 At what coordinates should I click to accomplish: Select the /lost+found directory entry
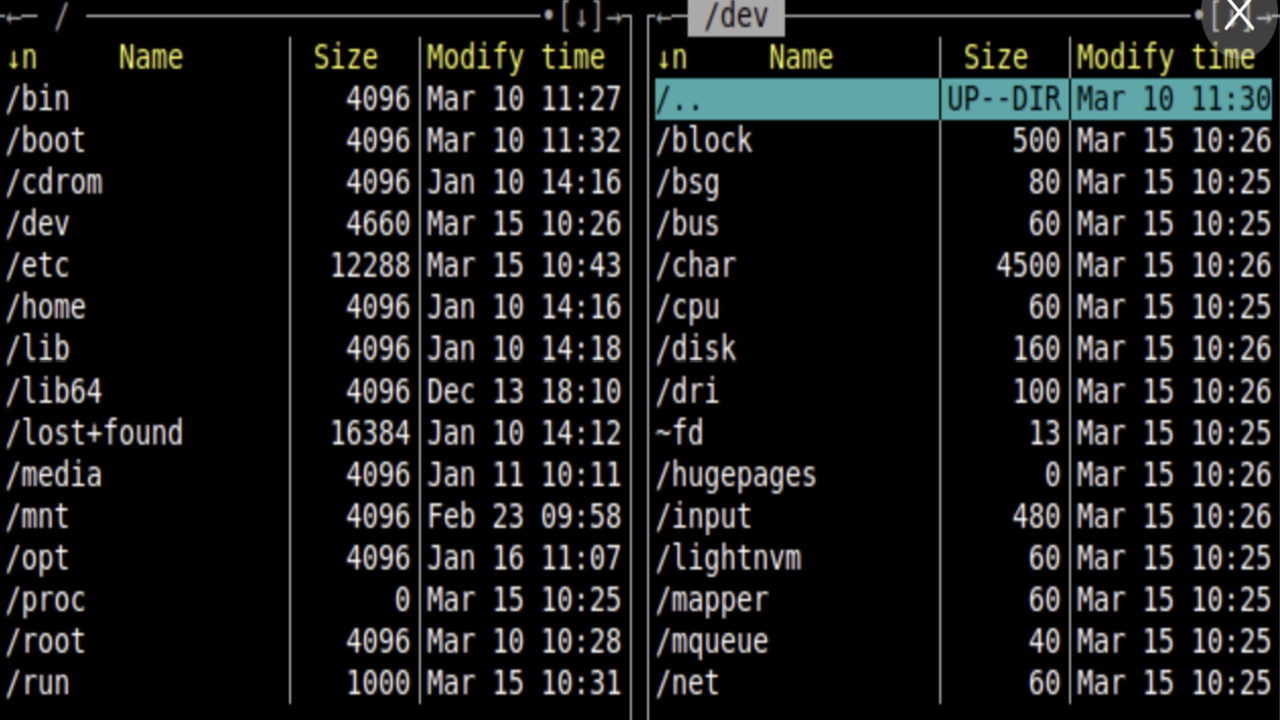[x=95, y=433]
